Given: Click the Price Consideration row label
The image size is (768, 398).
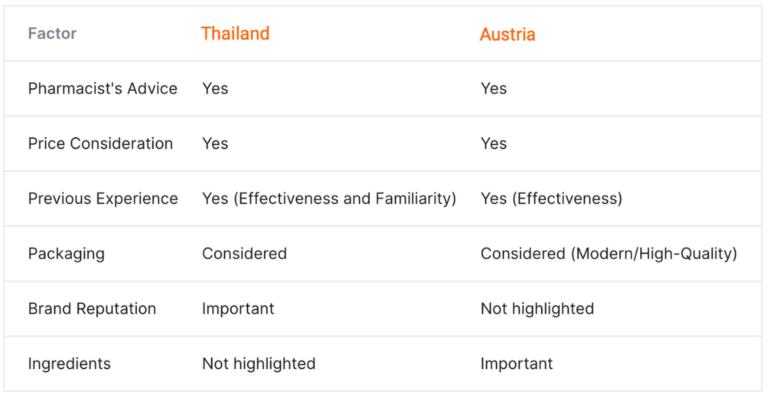Looking at the screenshot, I should point(100,143).
